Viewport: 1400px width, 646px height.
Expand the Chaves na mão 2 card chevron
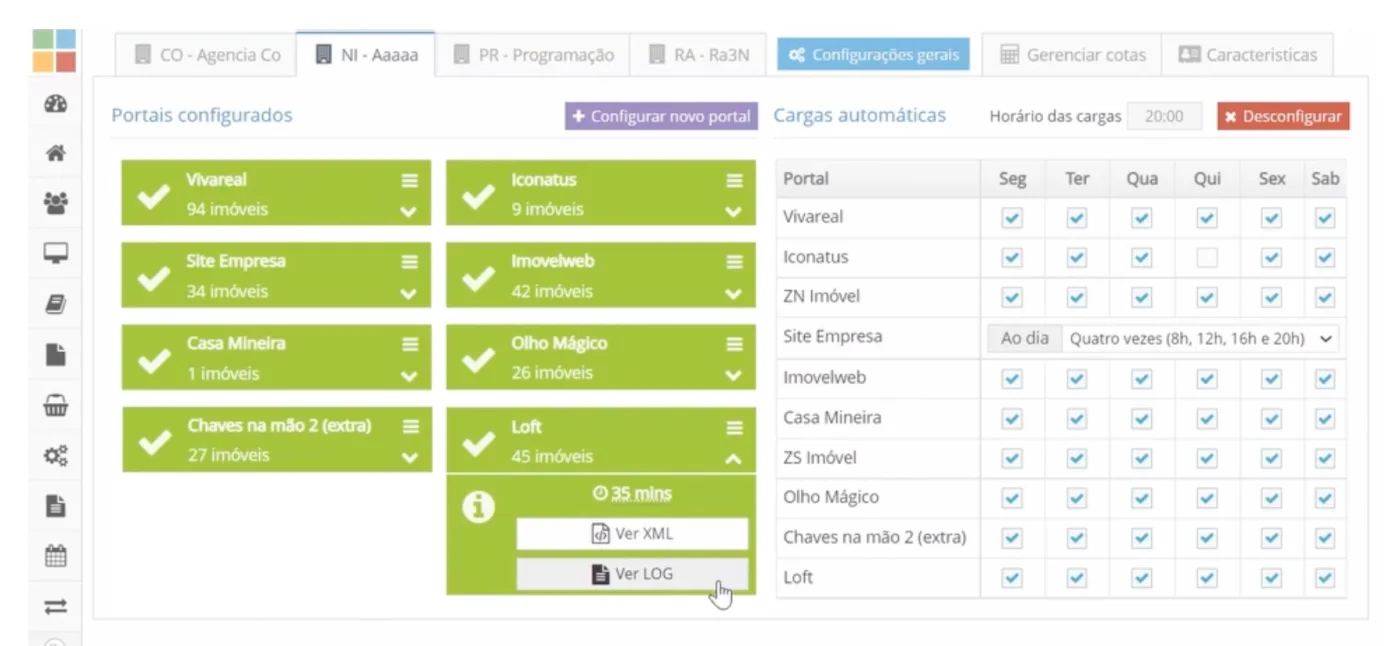409,458
